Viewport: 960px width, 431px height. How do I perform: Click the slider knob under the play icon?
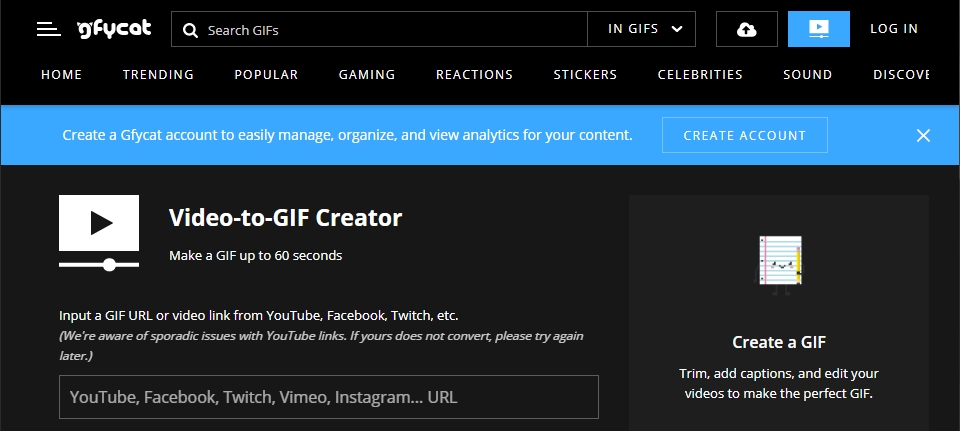click(x=109, y=264)
